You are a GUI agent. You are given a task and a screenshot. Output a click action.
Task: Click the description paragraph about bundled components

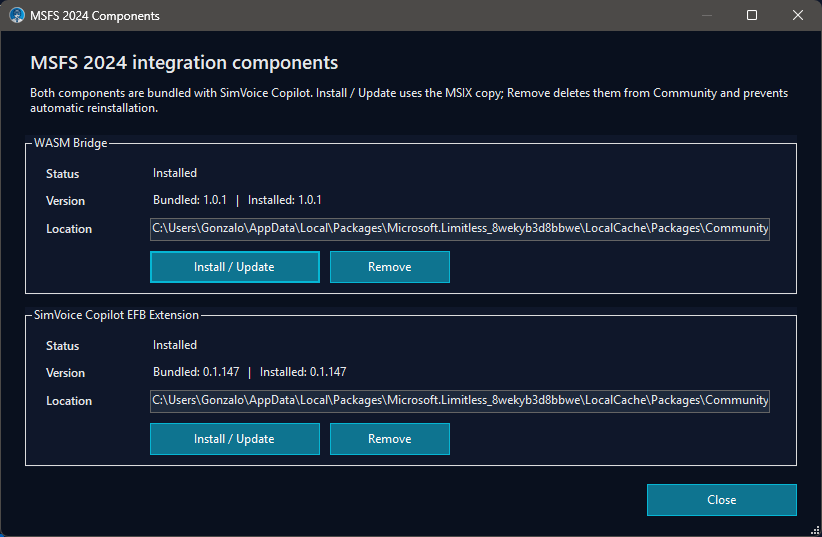(409, 100)
